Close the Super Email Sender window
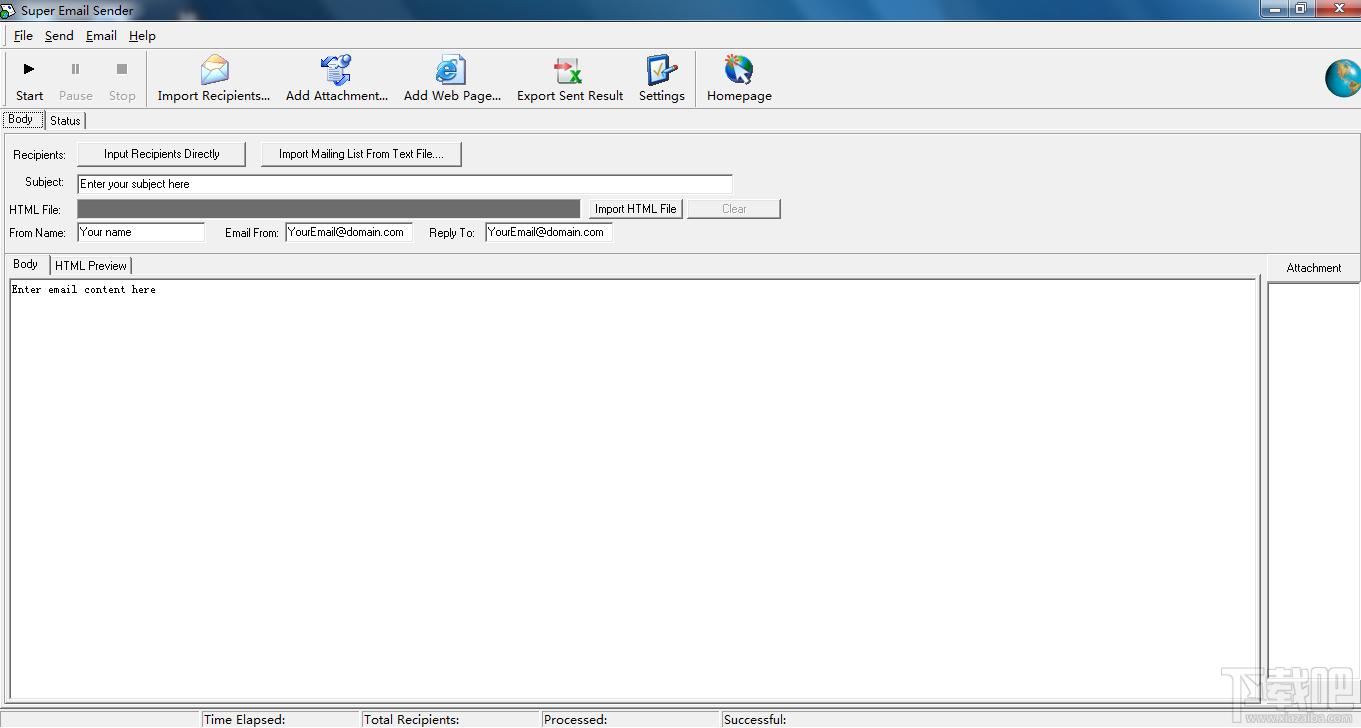 [x=1337, y=8]
